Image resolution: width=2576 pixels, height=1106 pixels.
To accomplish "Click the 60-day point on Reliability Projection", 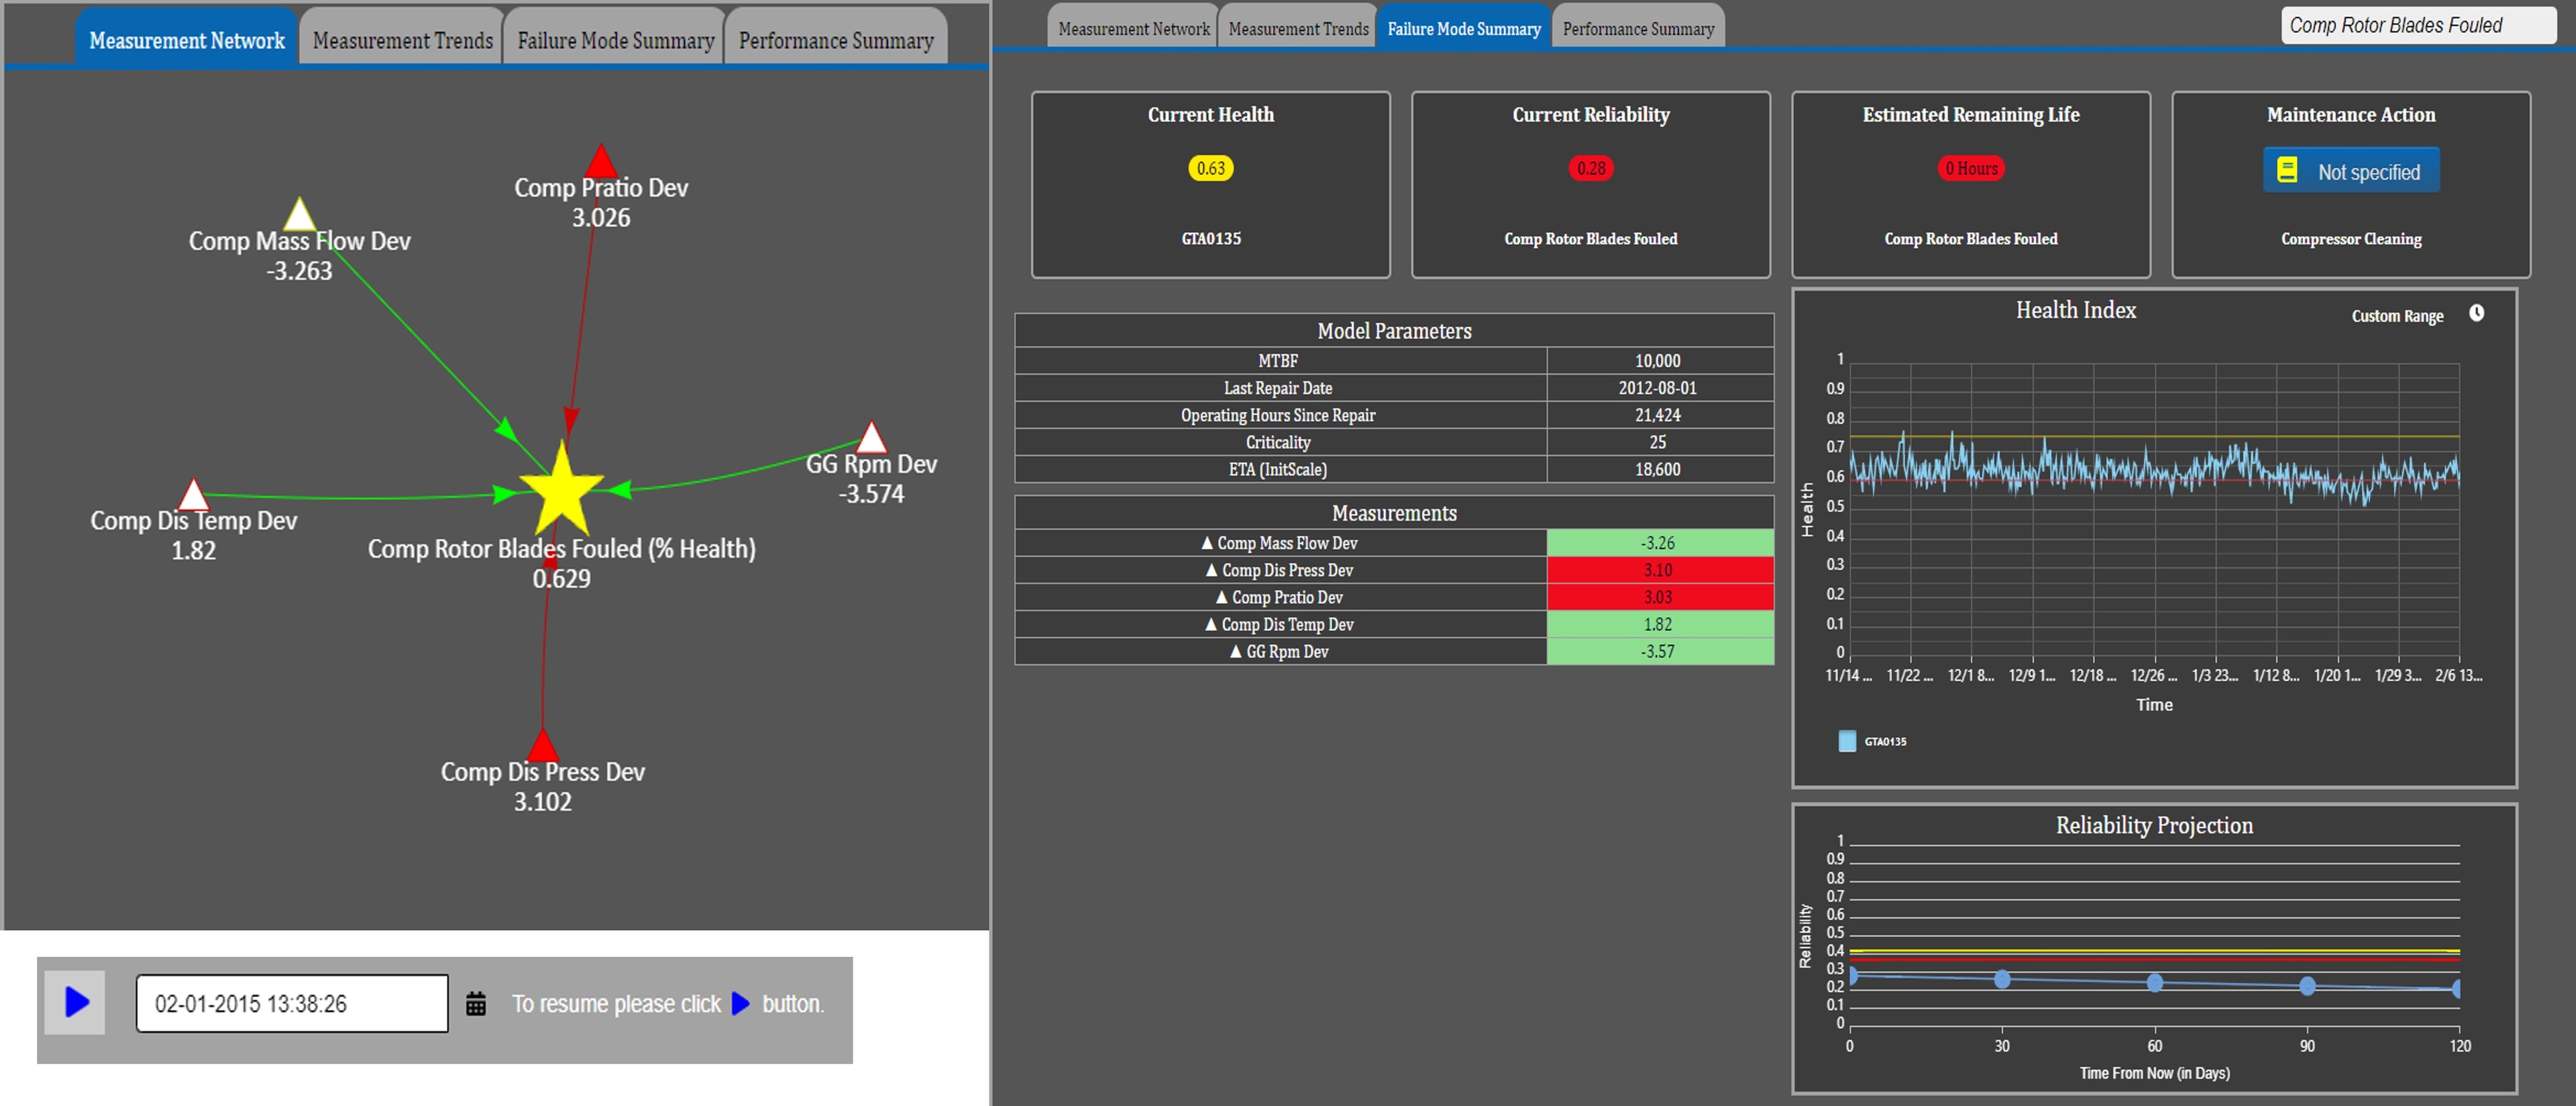I will 2155,982.
